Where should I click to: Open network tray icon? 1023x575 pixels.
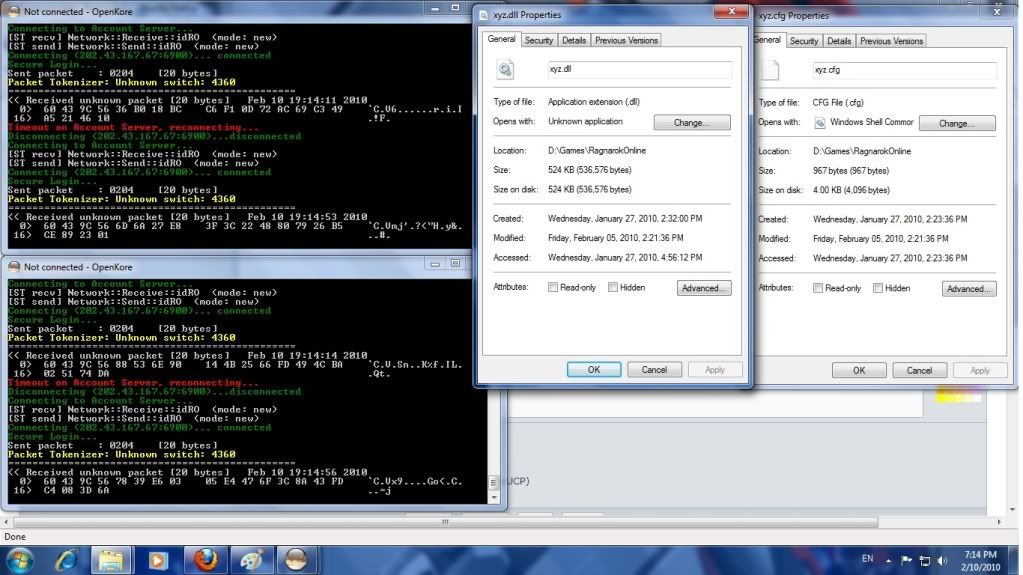click(924, 560)
